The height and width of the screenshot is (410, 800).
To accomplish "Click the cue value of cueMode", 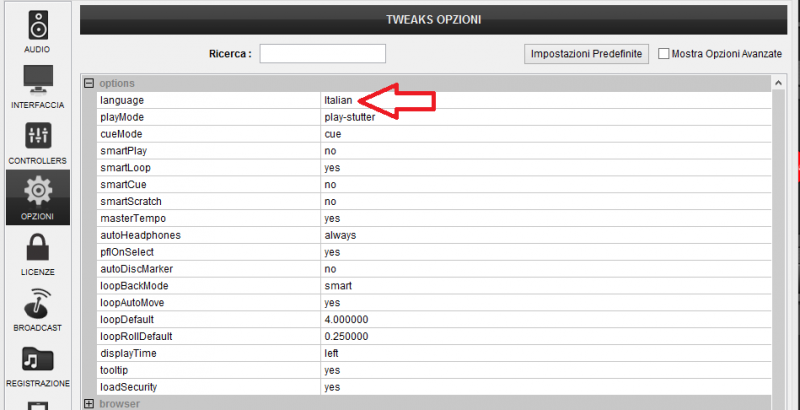I will (x=333, y=134).
